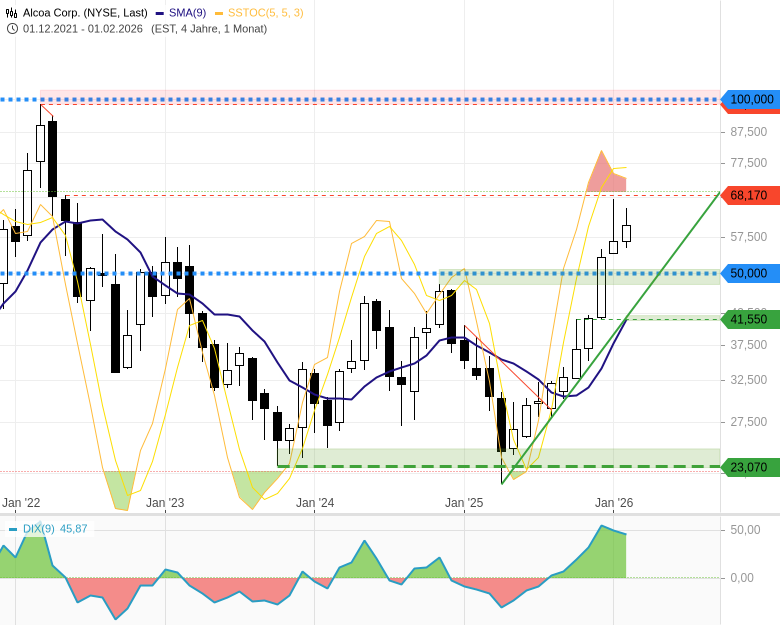The width and height of the screenshot is (780, 625).
Task: Select the green 41,550 price tag
Action: tap(750, 319)
